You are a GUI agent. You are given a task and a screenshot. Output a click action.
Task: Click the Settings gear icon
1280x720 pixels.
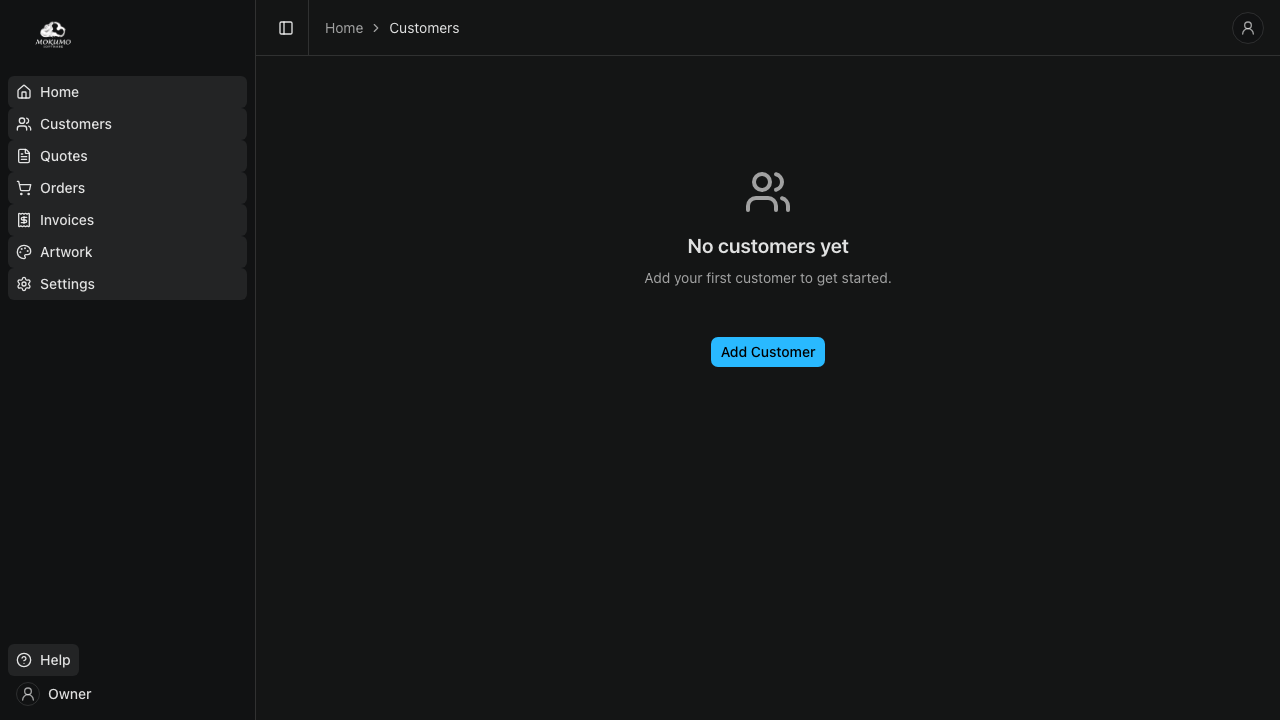(24, 284)
